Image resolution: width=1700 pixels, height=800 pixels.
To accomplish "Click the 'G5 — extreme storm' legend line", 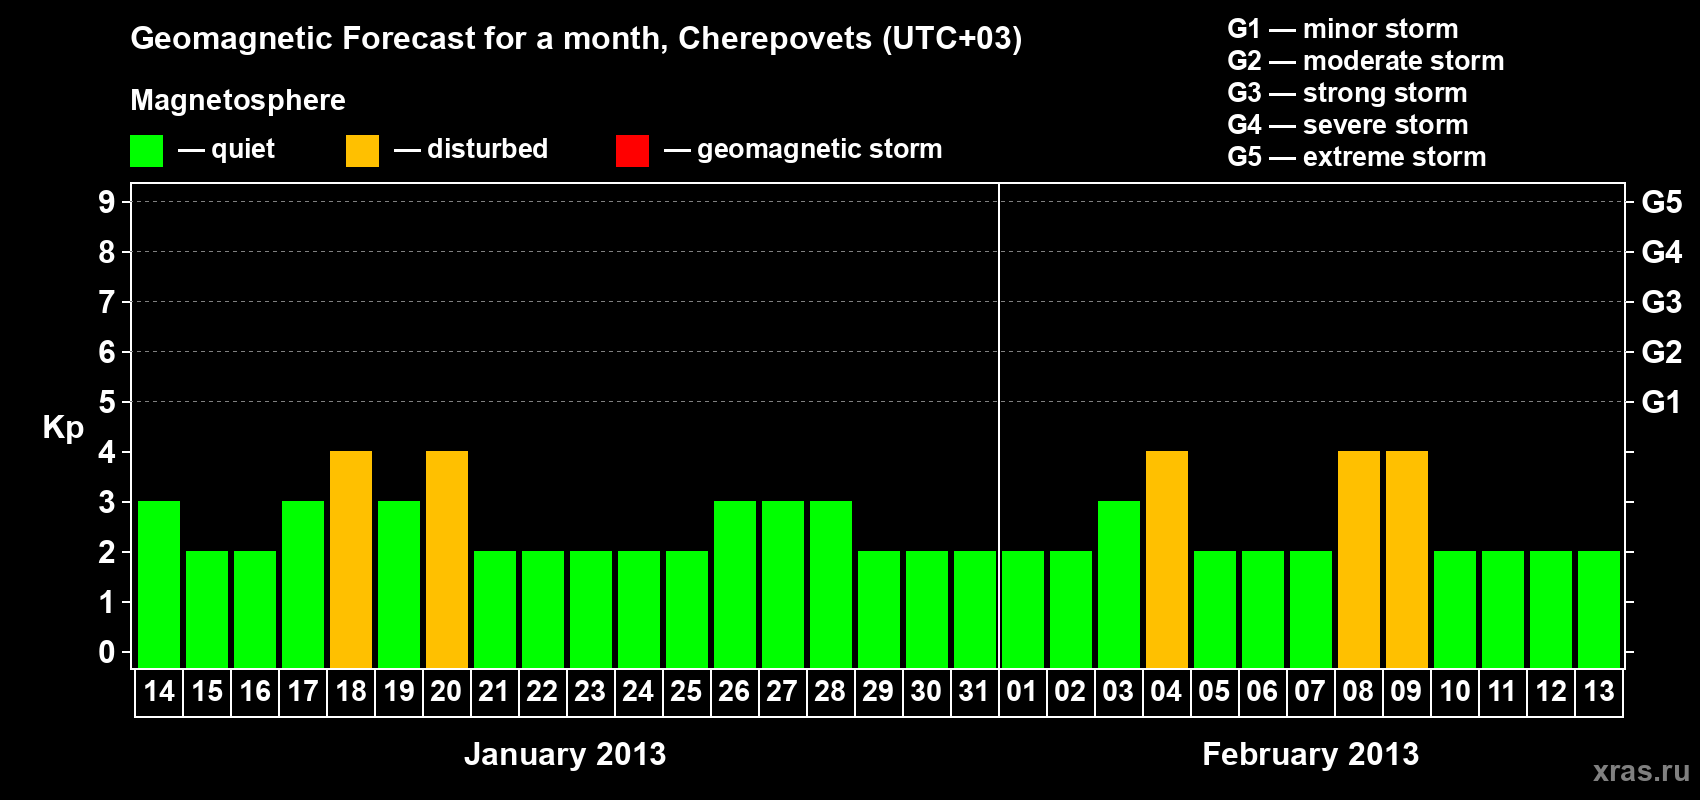I will (1357, 157).
